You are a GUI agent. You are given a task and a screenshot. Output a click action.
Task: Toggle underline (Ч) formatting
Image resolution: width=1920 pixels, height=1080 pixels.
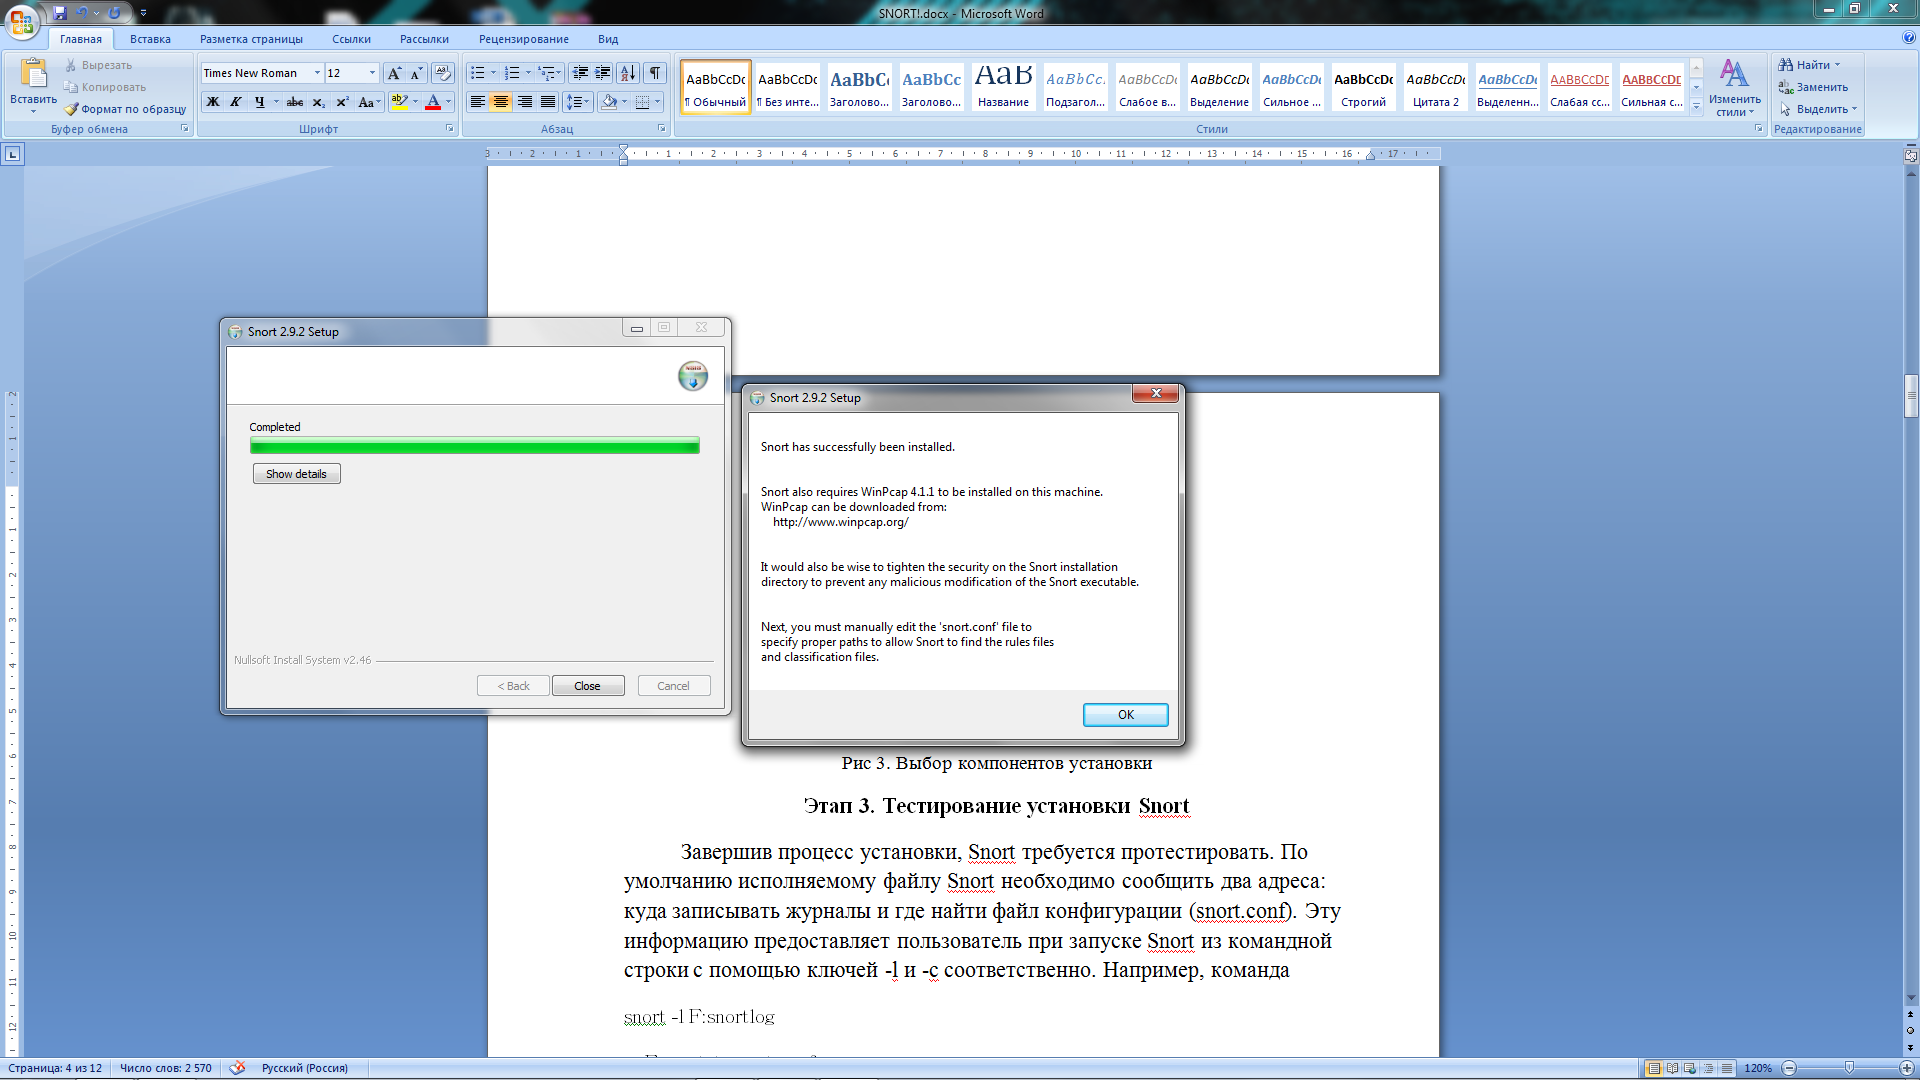259,102
